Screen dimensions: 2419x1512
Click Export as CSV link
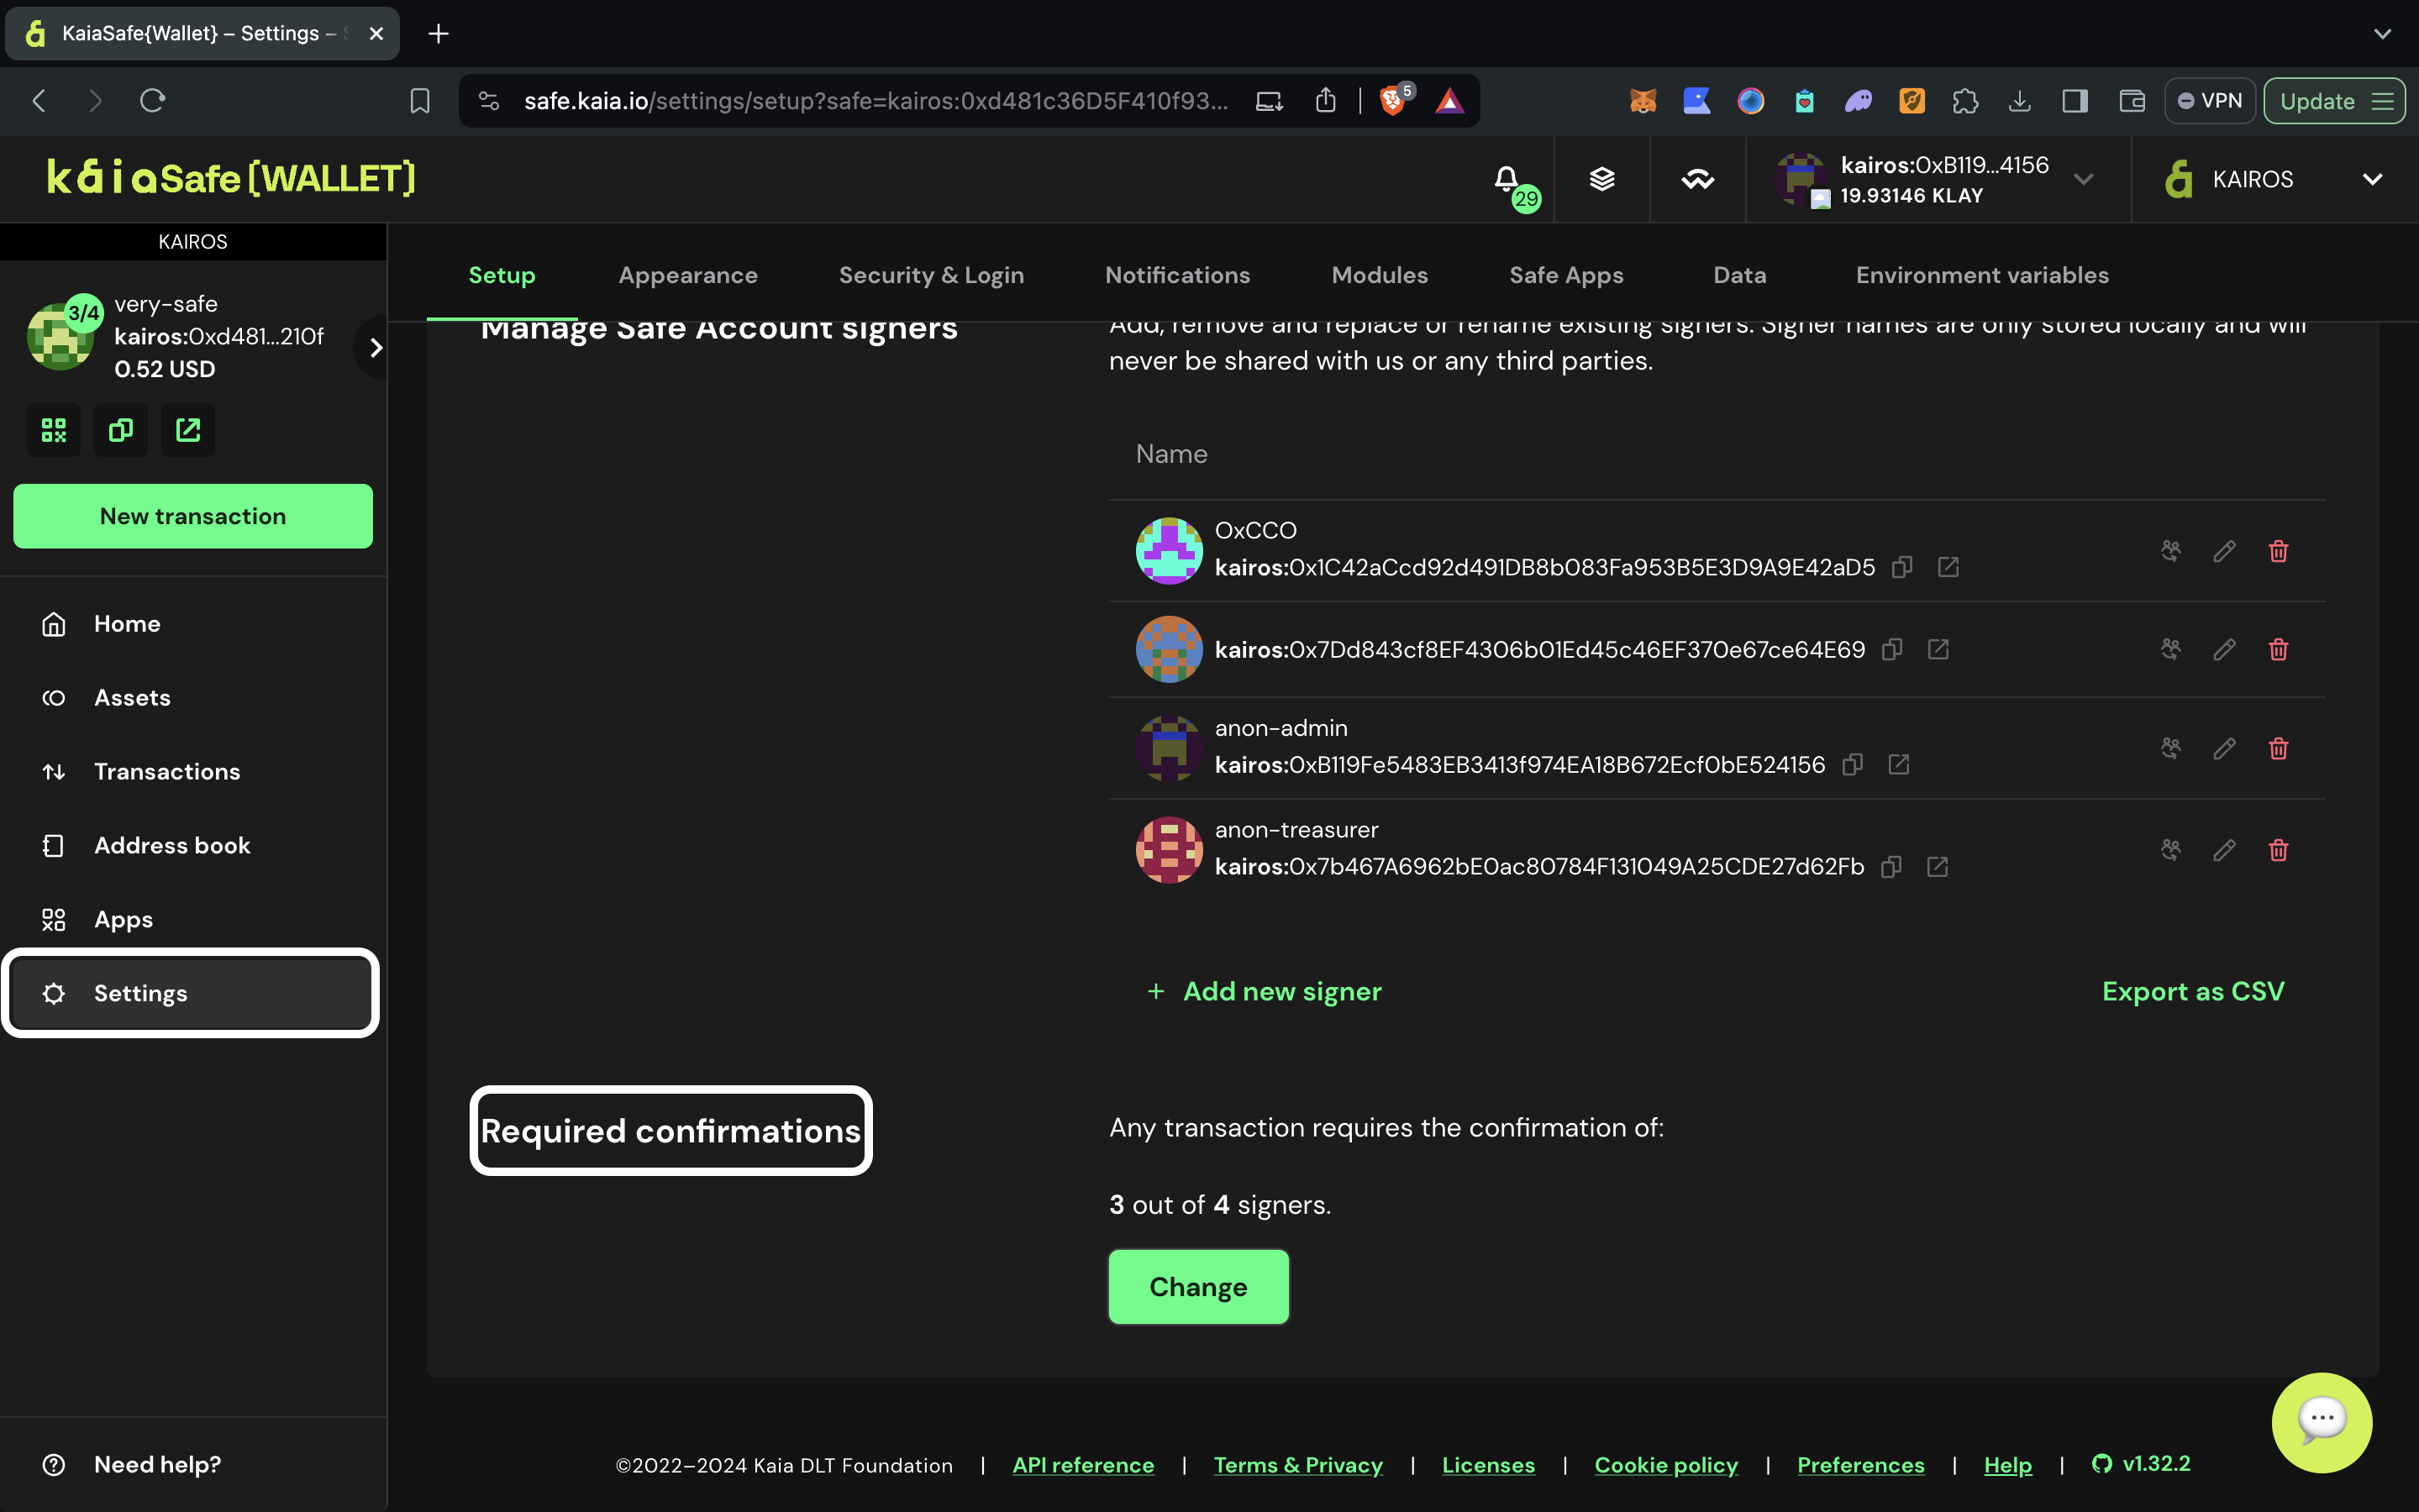pyautogui.click(x=2192, y=991)
